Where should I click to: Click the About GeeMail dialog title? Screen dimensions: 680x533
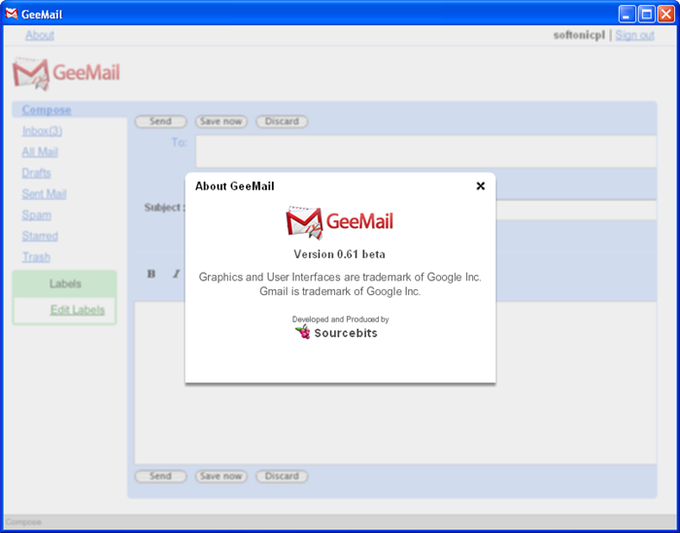click(x=235, y=186)
